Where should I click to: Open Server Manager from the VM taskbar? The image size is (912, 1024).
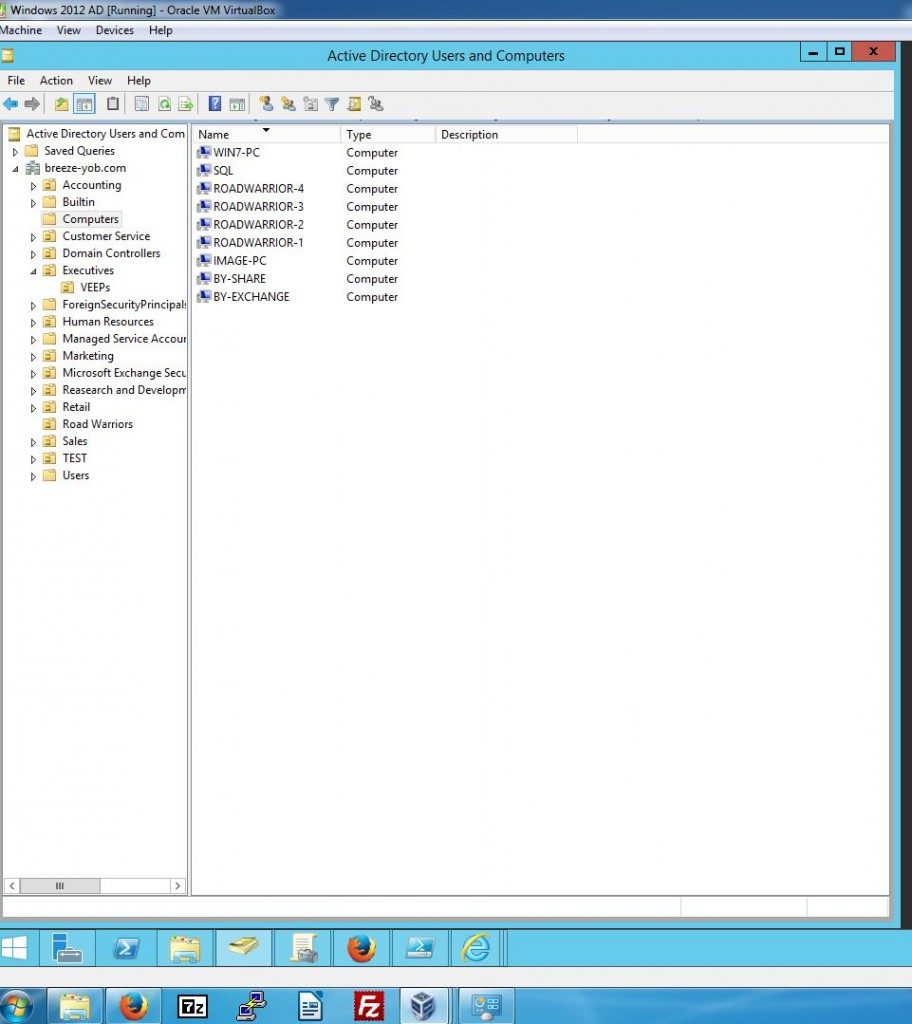[x=67, y=948]
